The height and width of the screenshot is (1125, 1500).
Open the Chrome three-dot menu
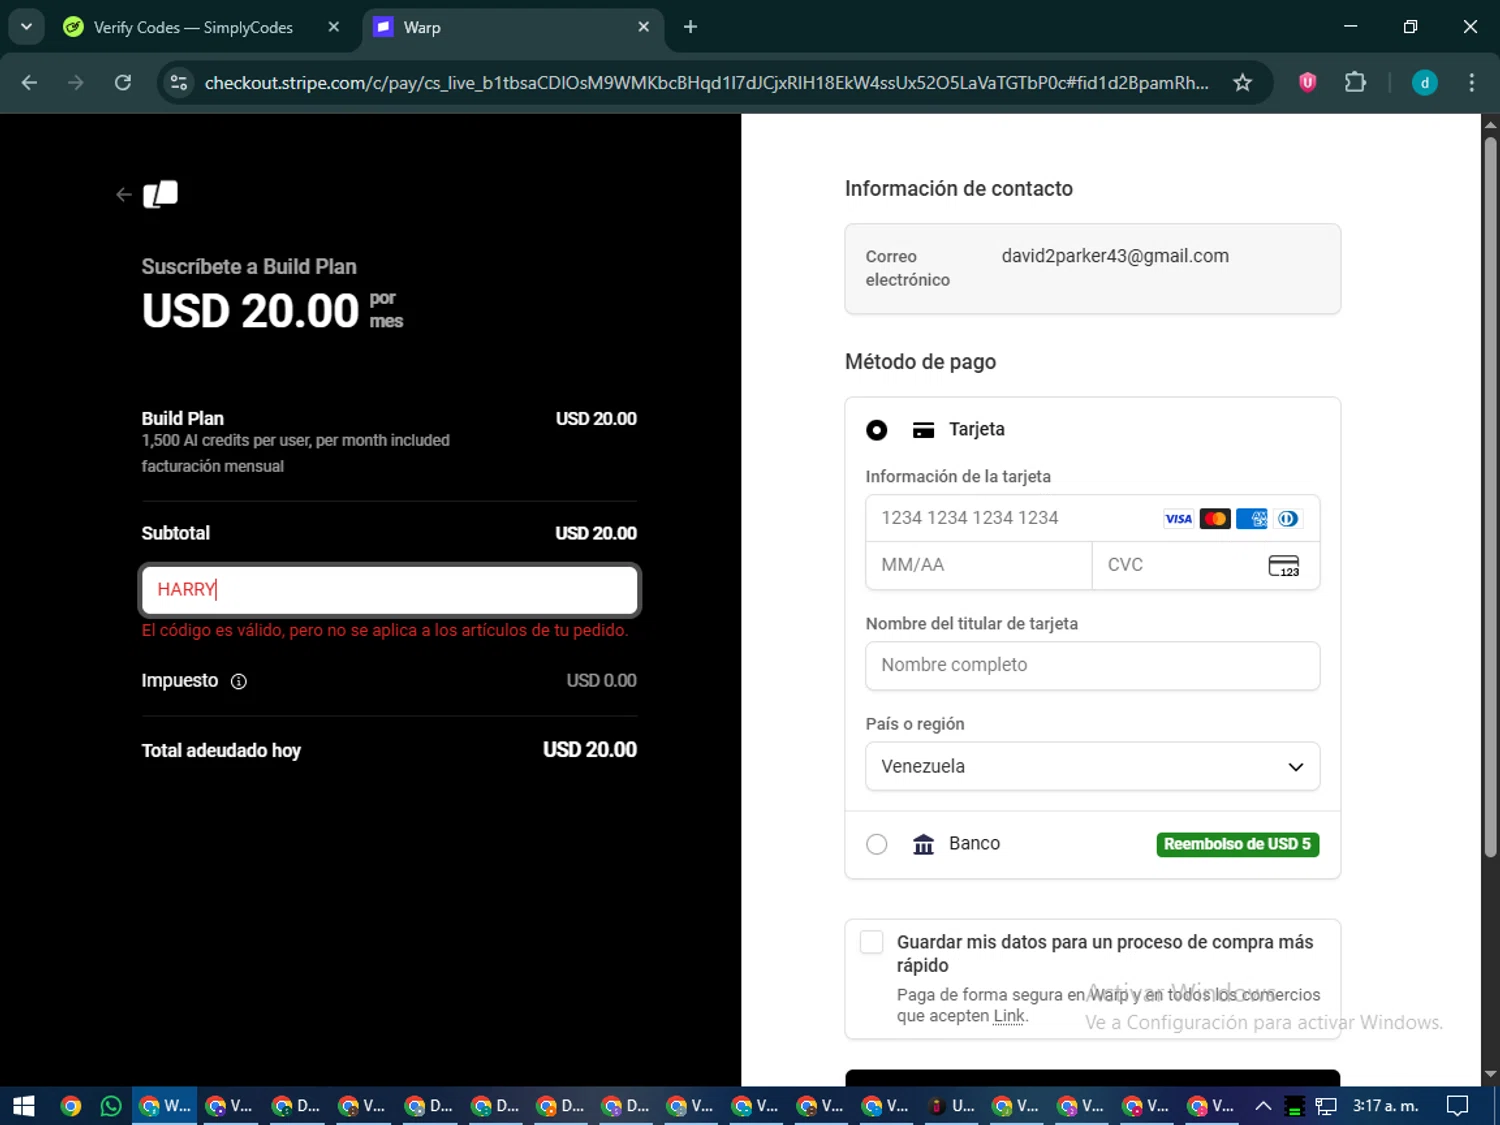pyautogui.click(x=1471, y=83)
